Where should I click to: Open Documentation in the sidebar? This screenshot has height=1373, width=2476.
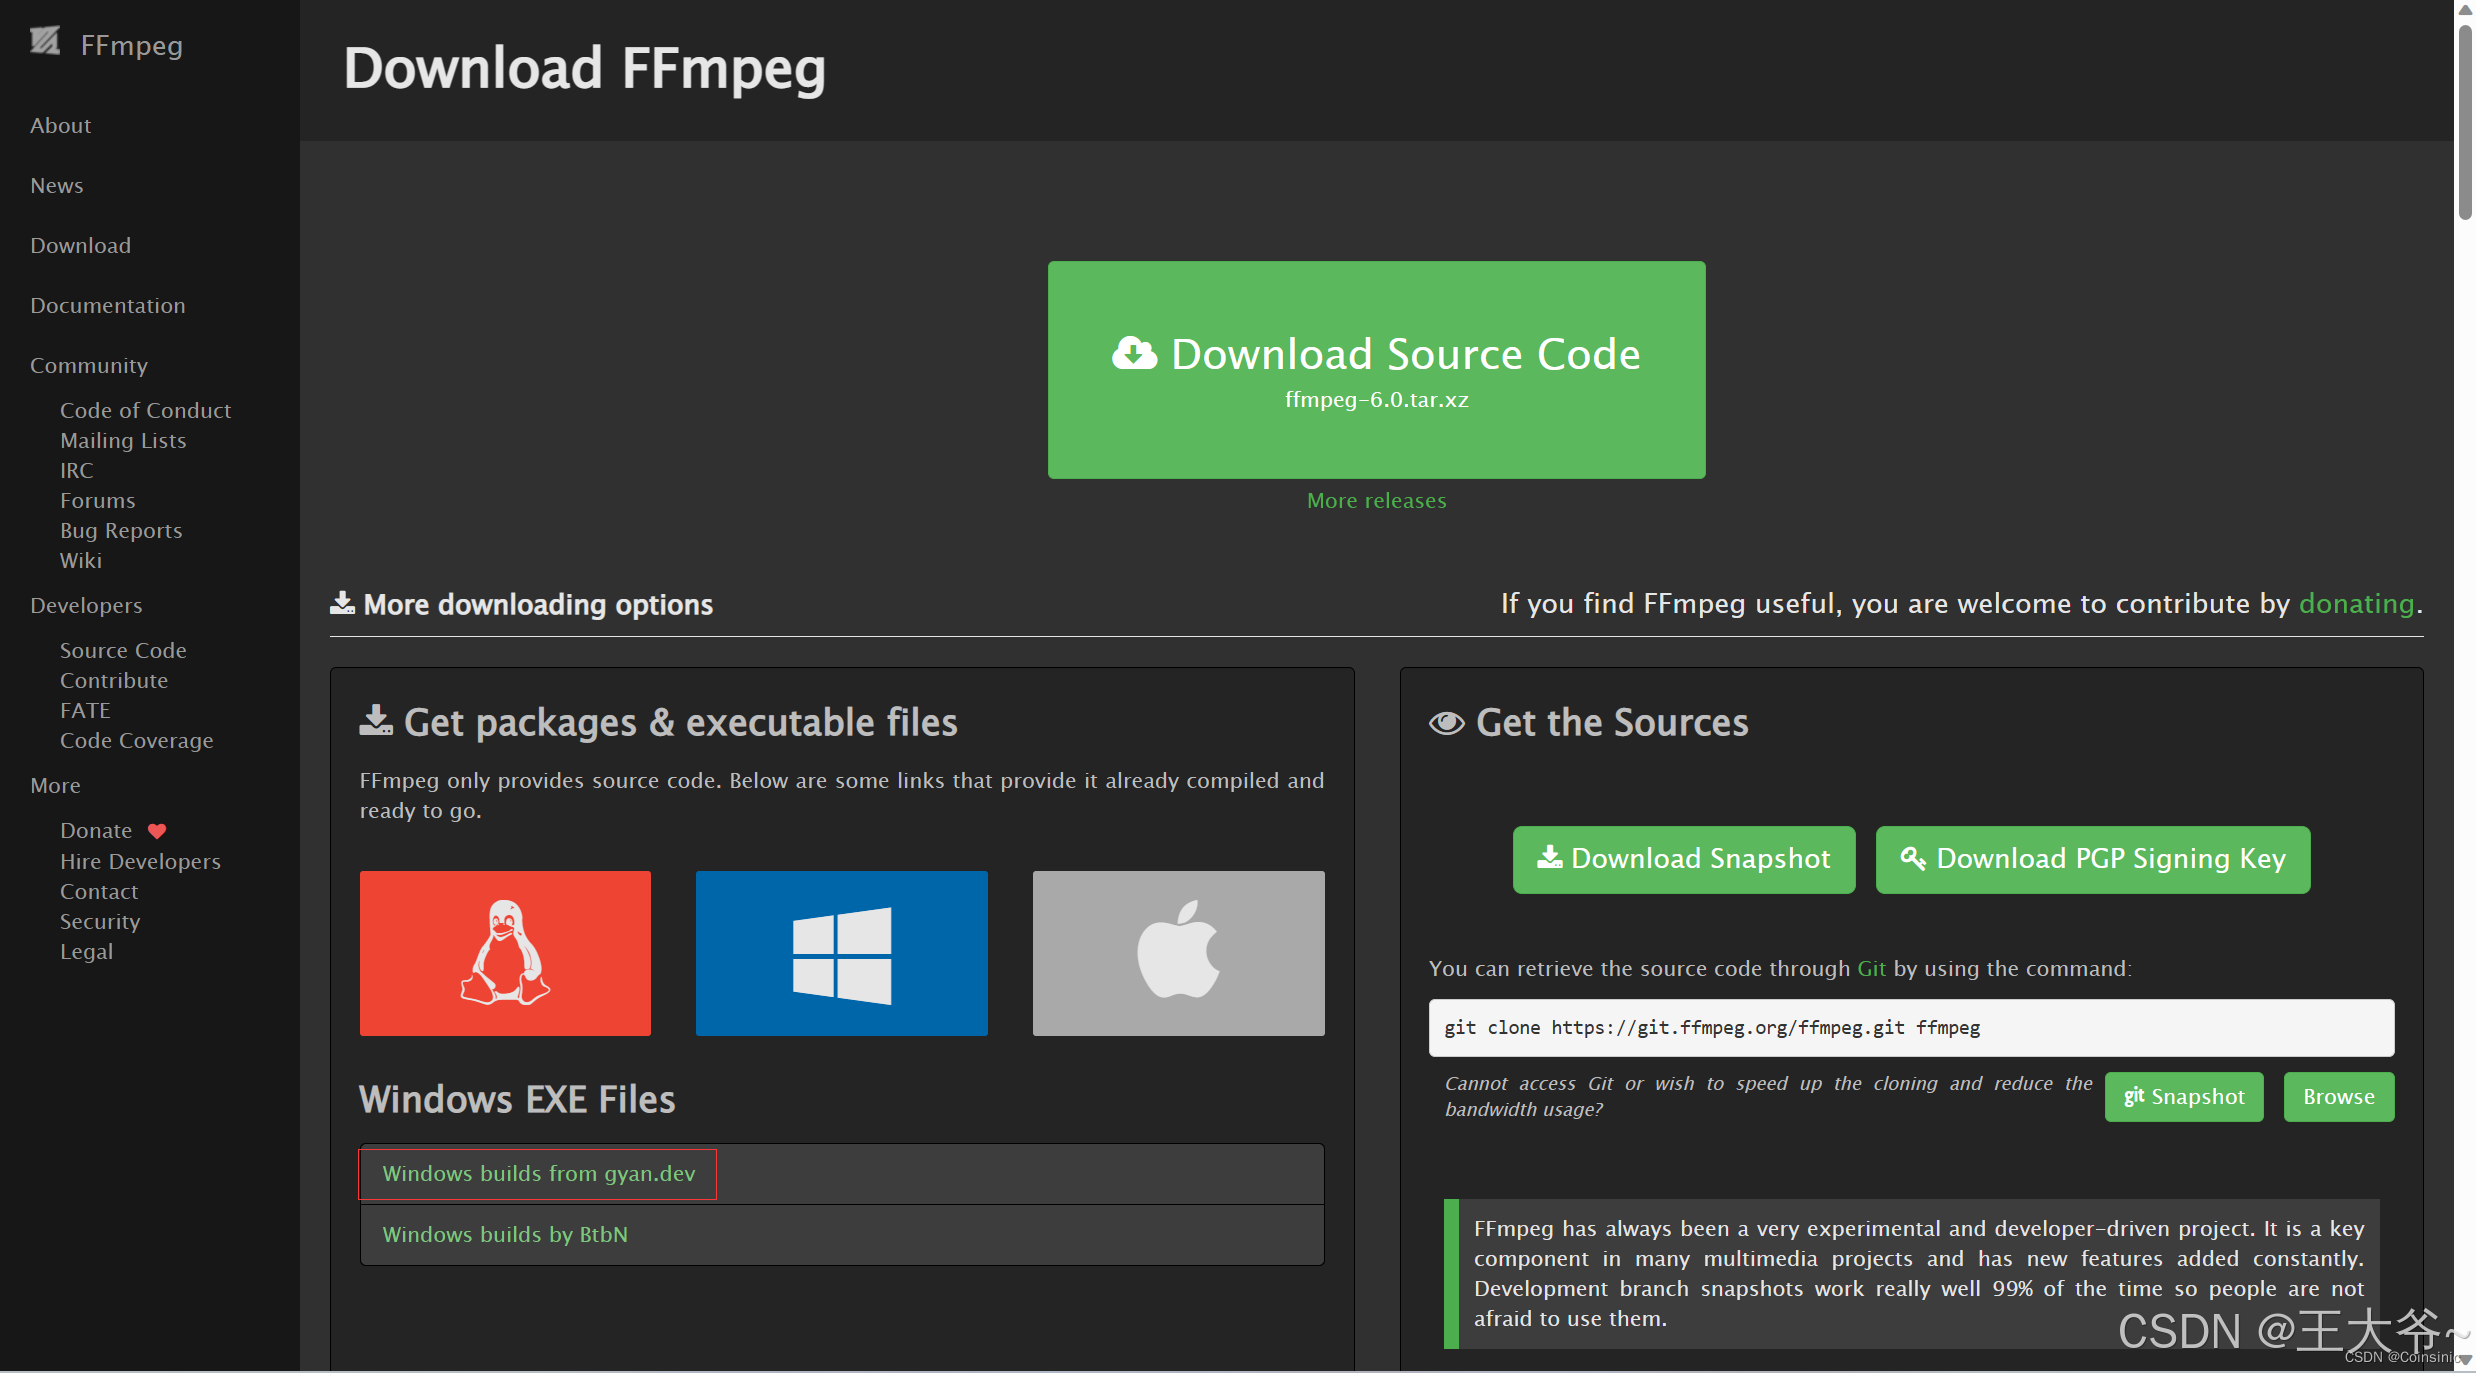point(108,305)
